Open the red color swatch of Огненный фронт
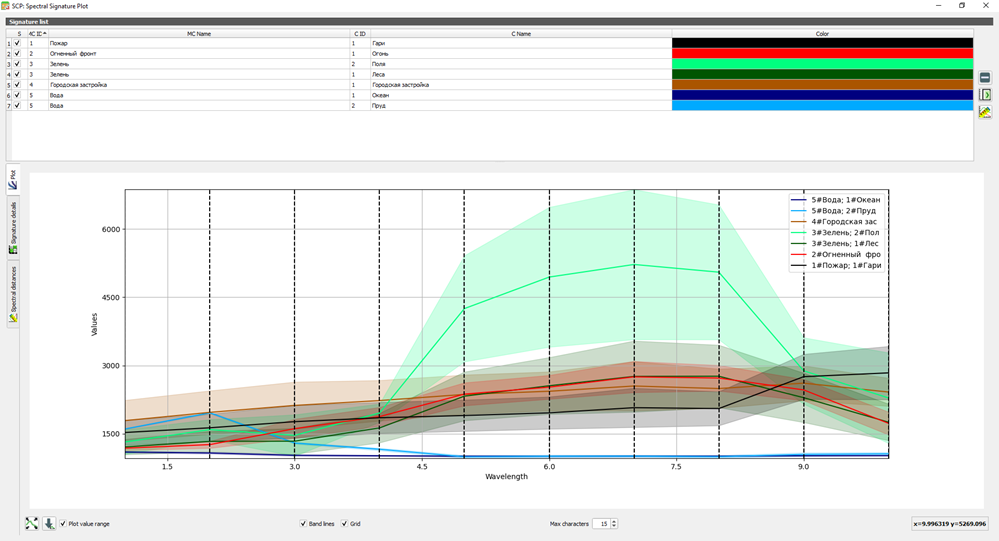Screen dimensions: 999x541 tap(823, 54)
